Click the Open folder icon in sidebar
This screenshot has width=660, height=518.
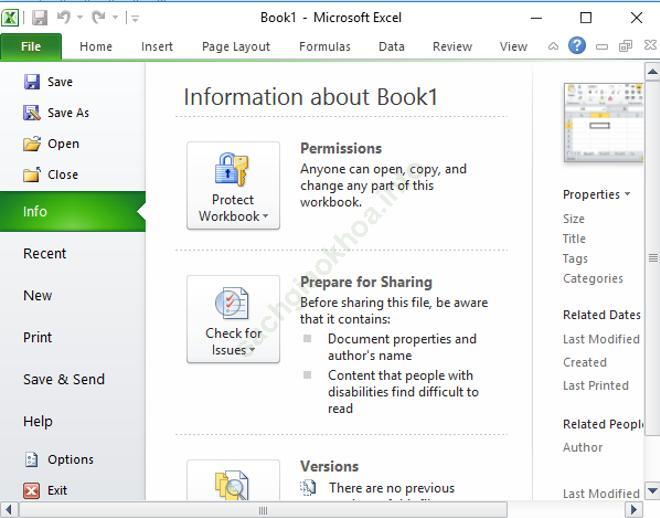point(32,144)
